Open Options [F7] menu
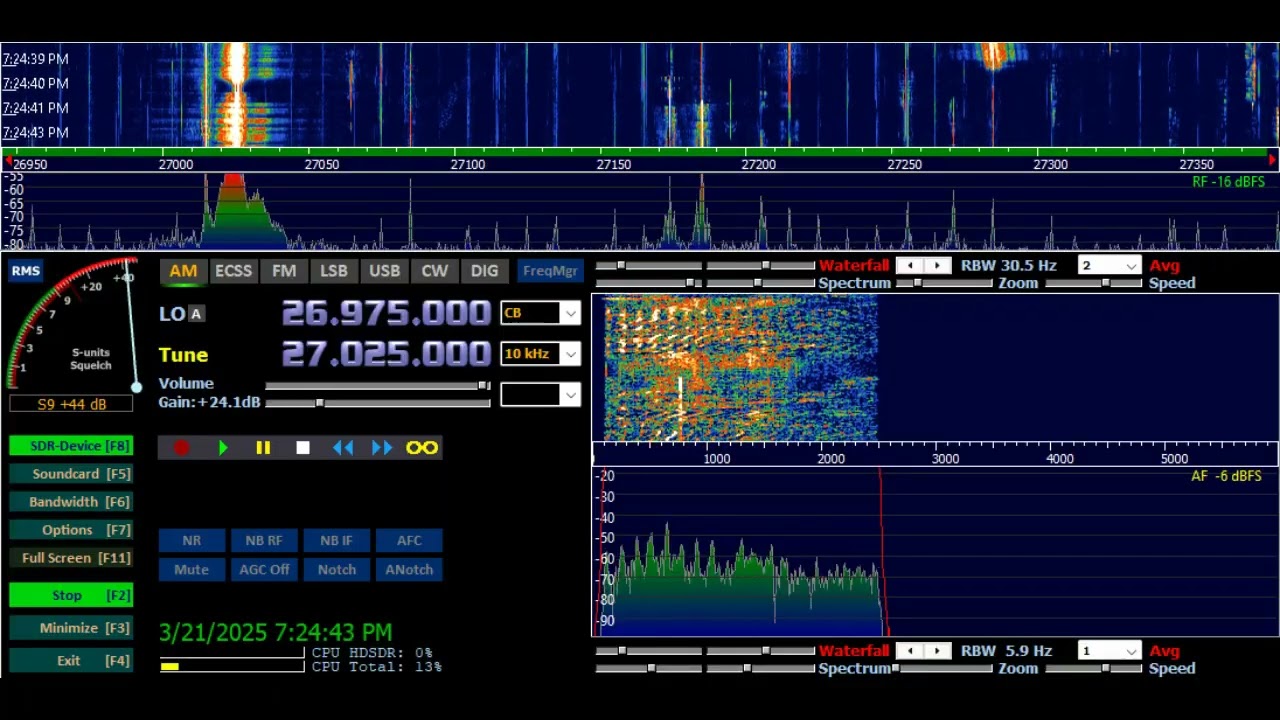The width and height of the screenshot is (1280, 720). (71, 530)
